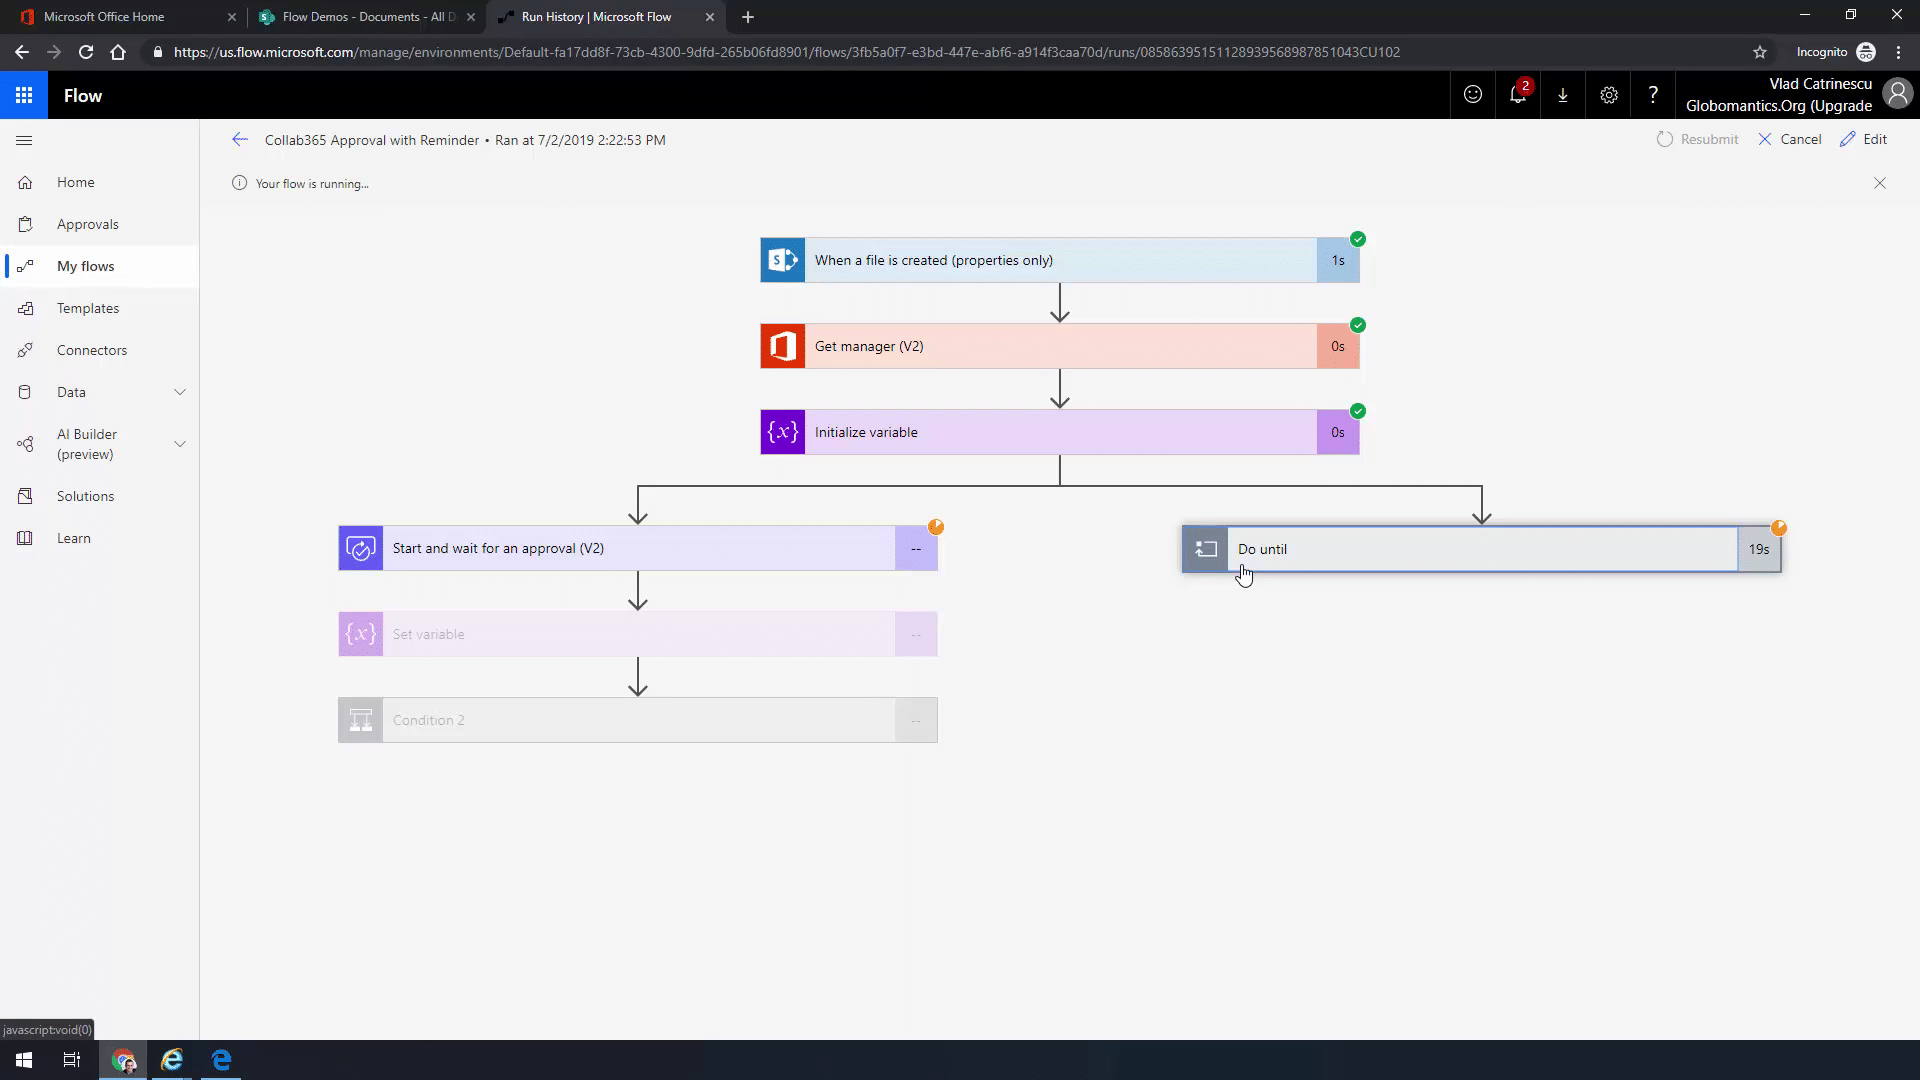Expand 'When a file is created' step
Screen dimensions: 1920x1080
1060,260
